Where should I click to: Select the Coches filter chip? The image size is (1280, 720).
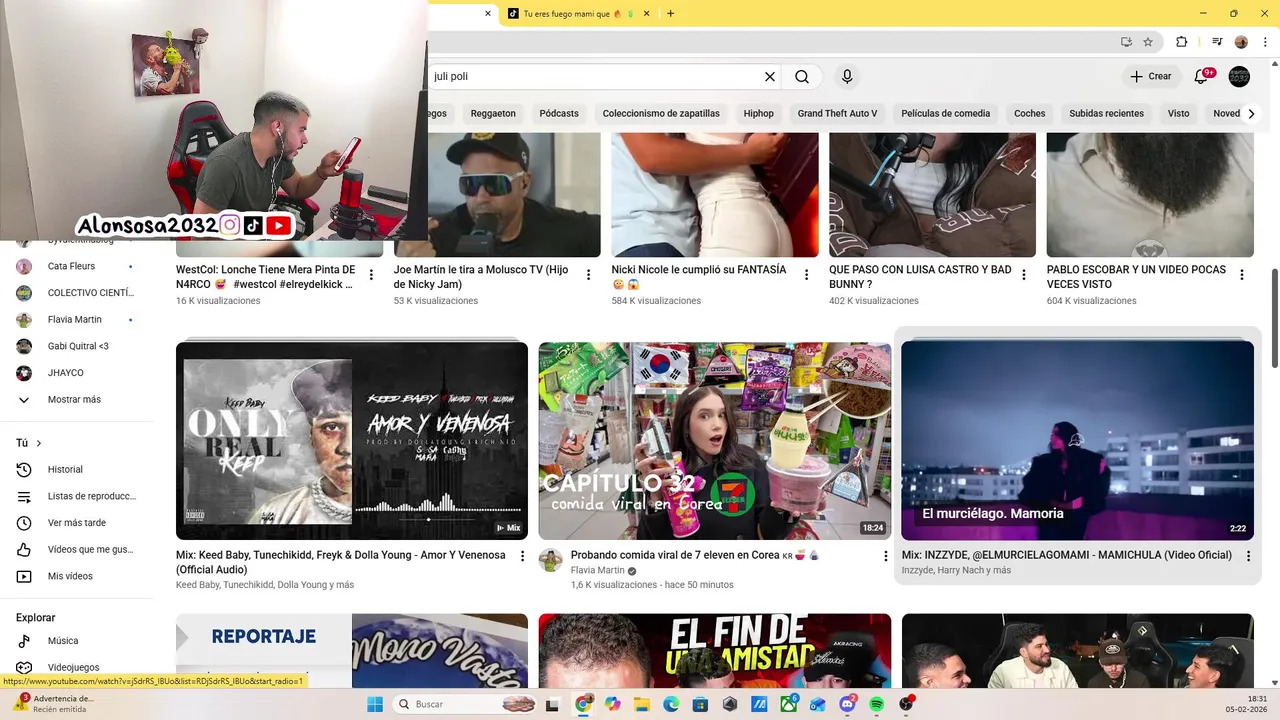[x=1030, y=114]
